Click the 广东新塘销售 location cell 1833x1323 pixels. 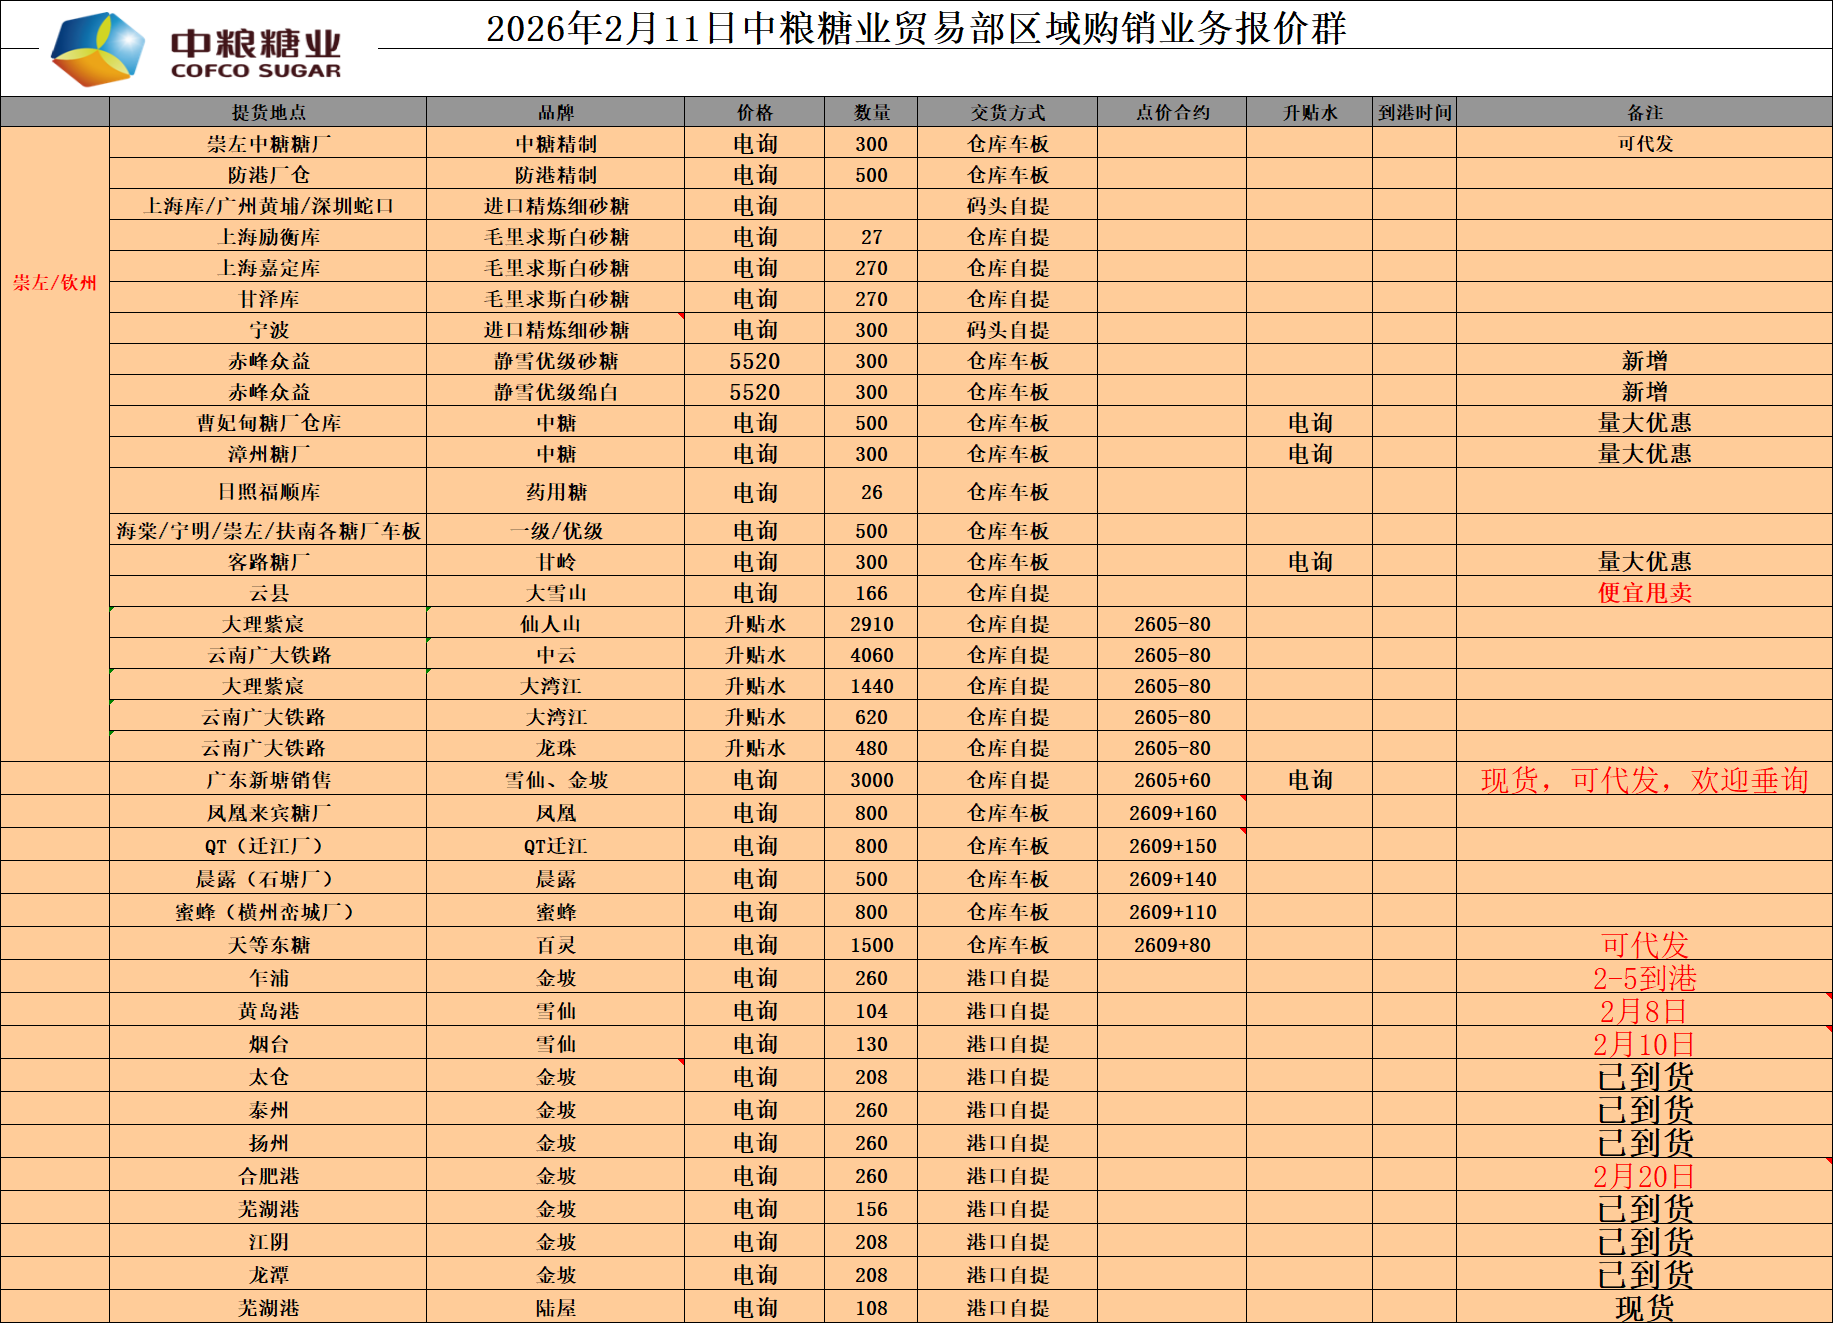(268, 780)
